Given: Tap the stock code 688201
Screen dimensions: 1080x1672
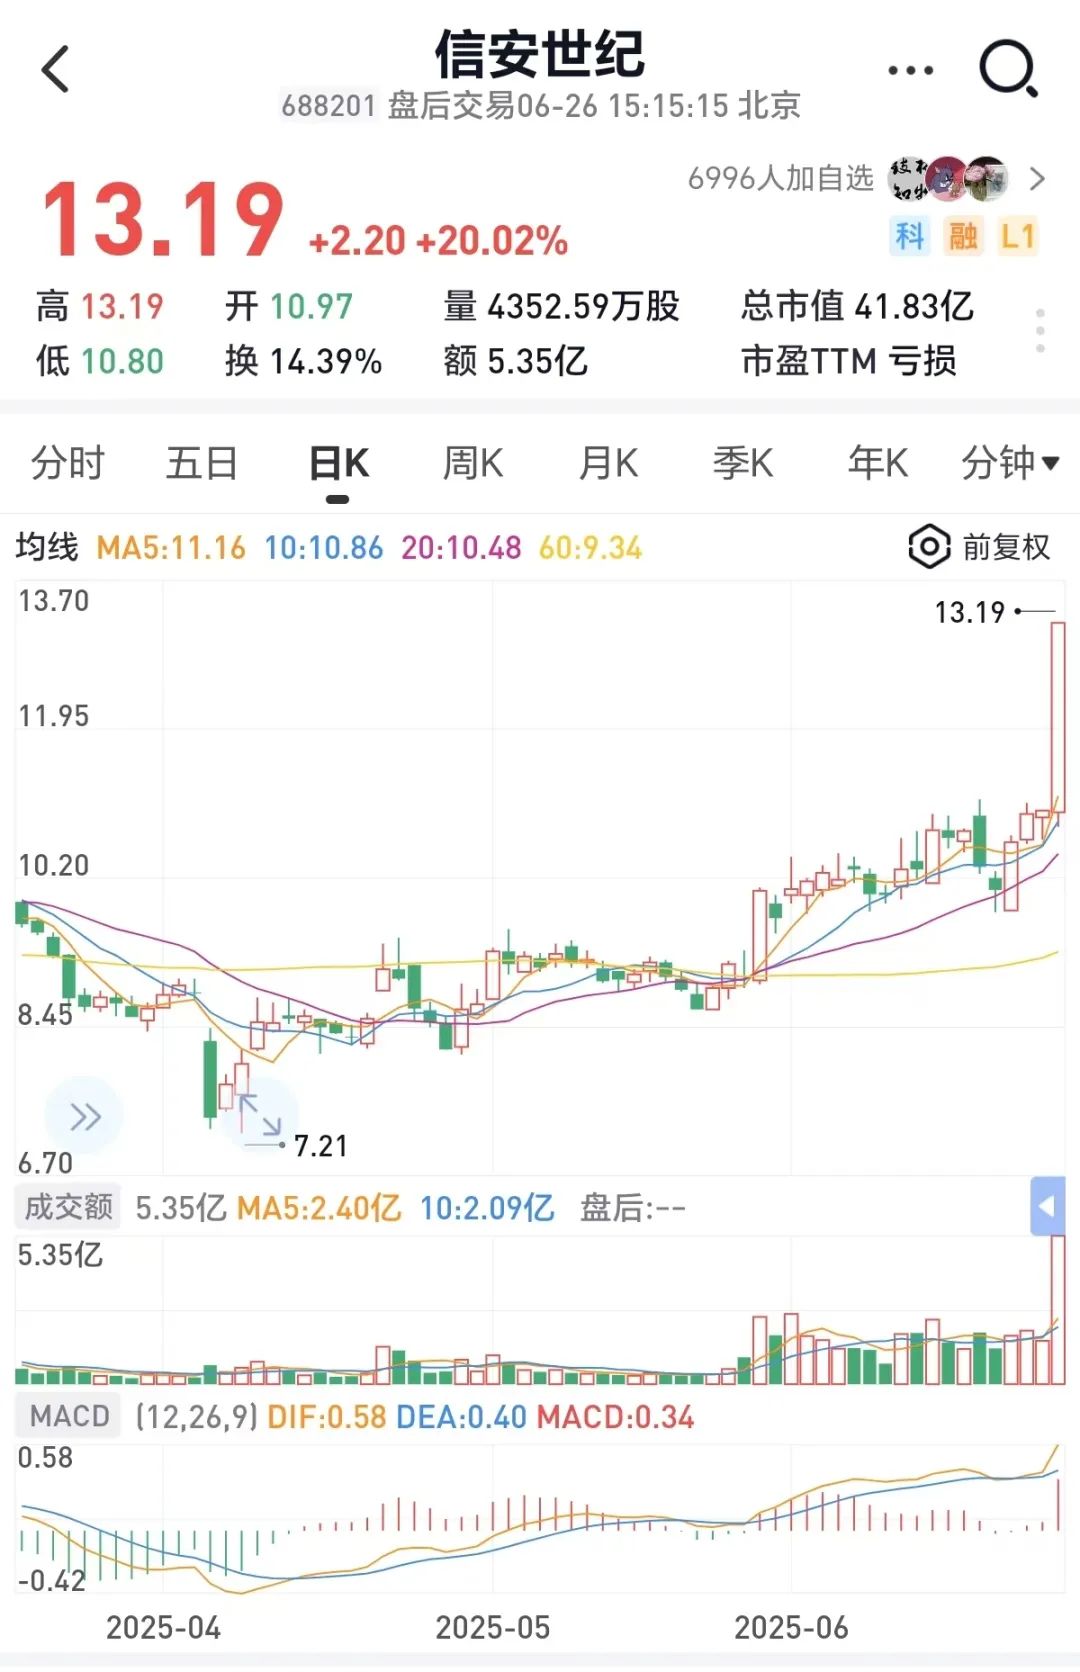Looking at the screenshot, I should (x=328, y=106).
